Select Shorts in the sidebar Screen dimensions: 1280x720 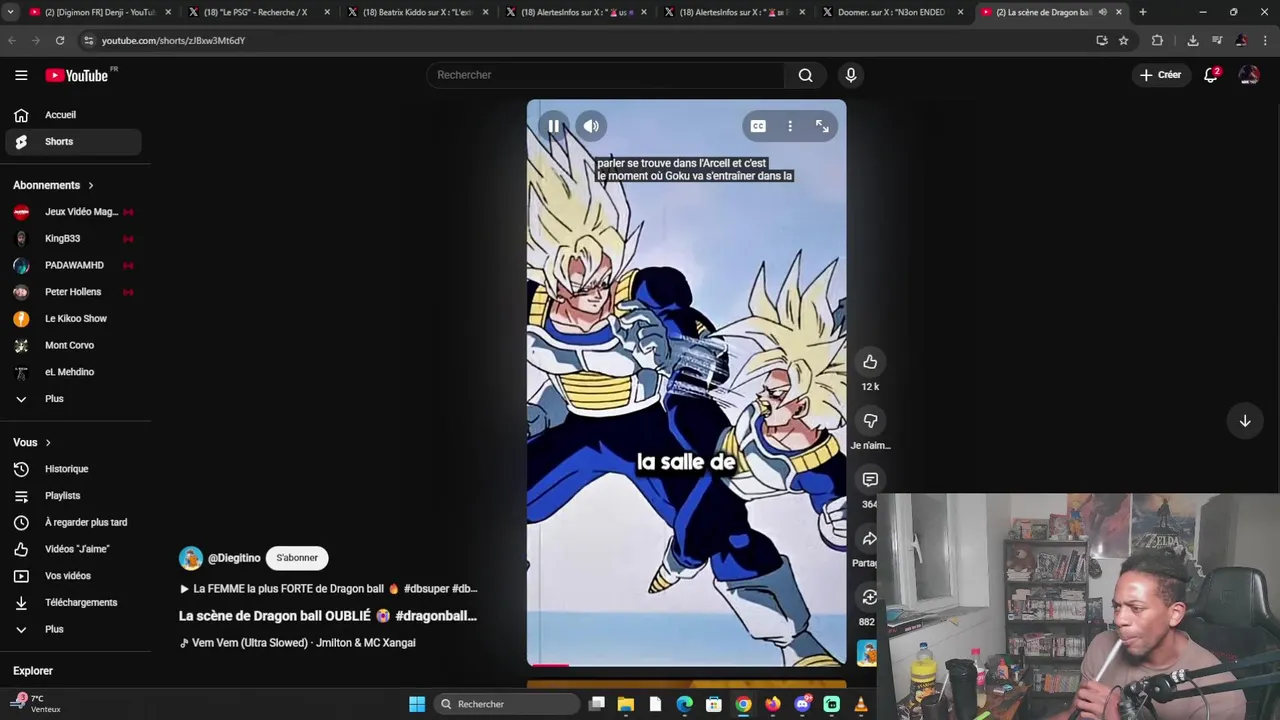[73, 142]
